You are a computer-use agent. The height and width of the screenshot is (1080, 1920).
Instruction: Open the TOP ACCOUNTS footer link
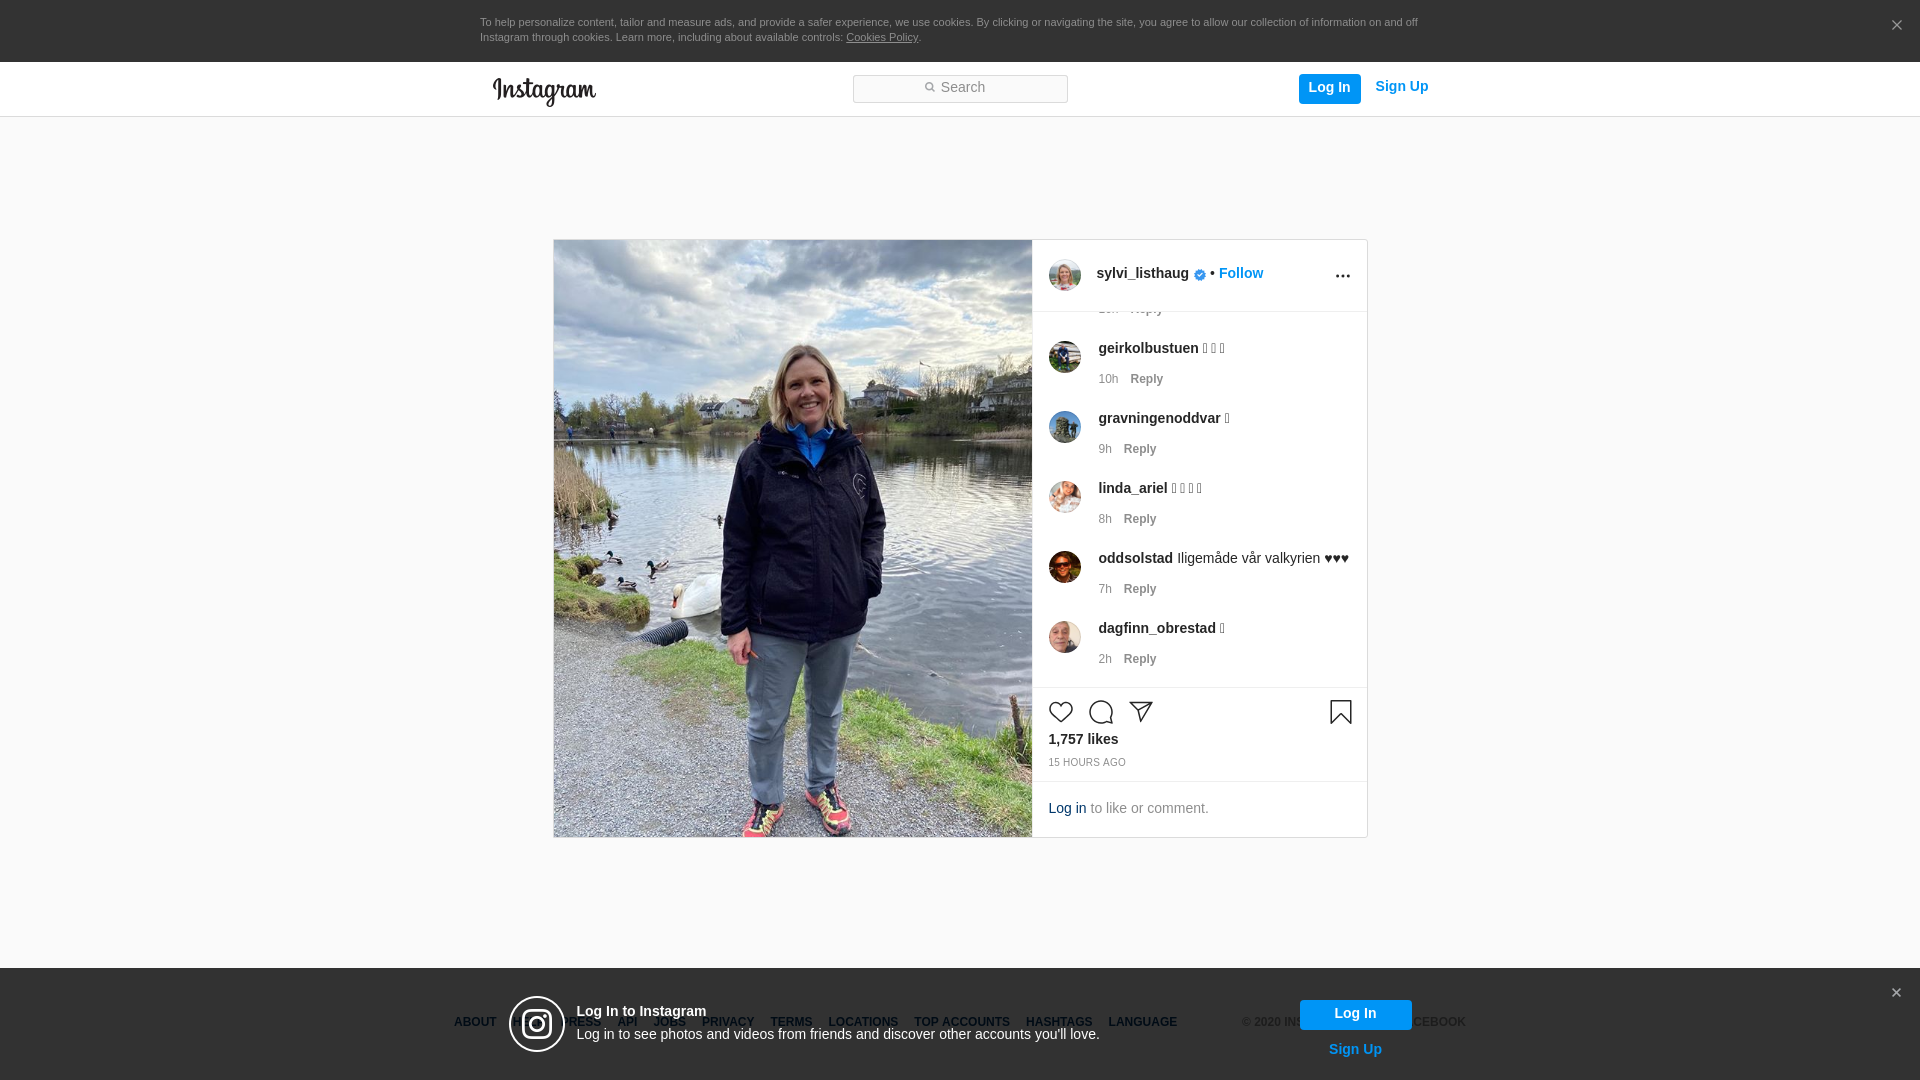point(962,1022)
